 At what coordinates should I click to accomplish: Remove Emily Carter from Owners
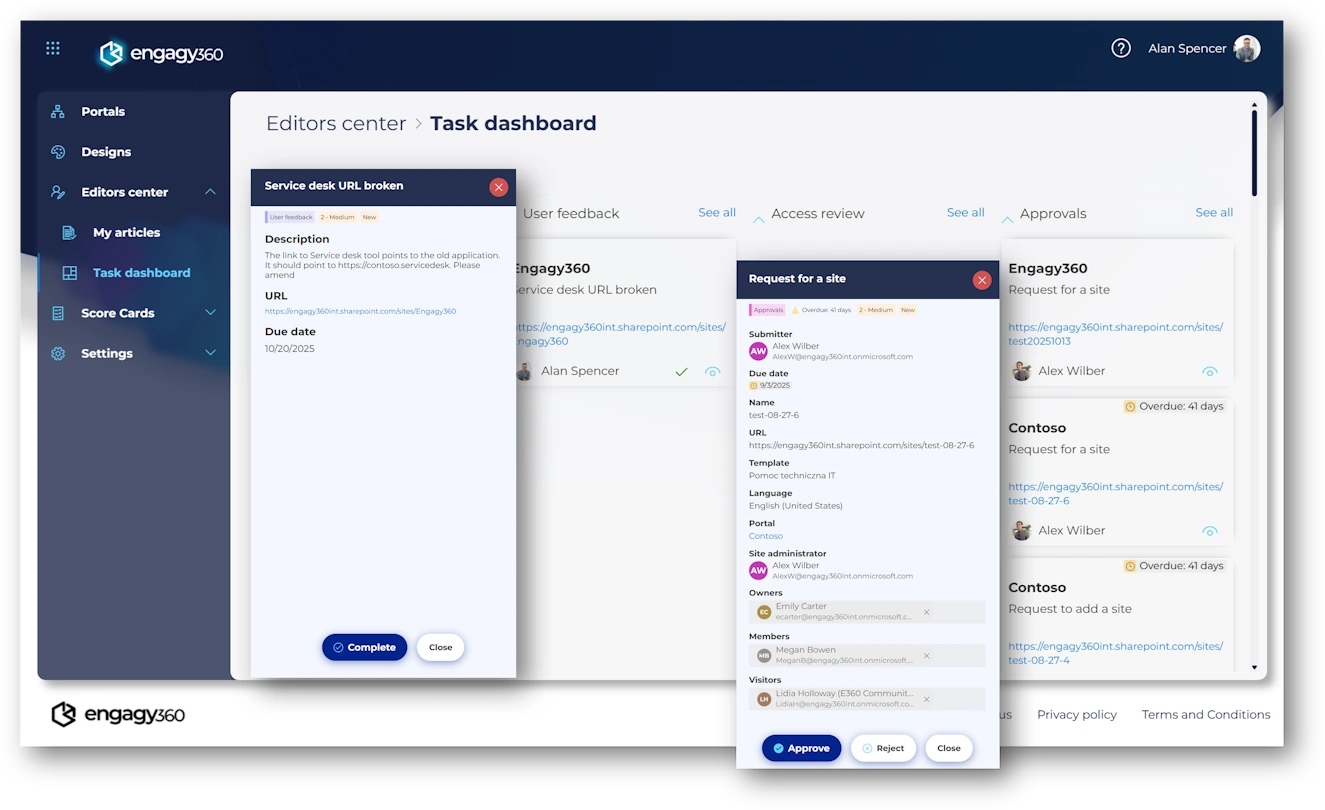pyautogui.click(x=926, y=612)
